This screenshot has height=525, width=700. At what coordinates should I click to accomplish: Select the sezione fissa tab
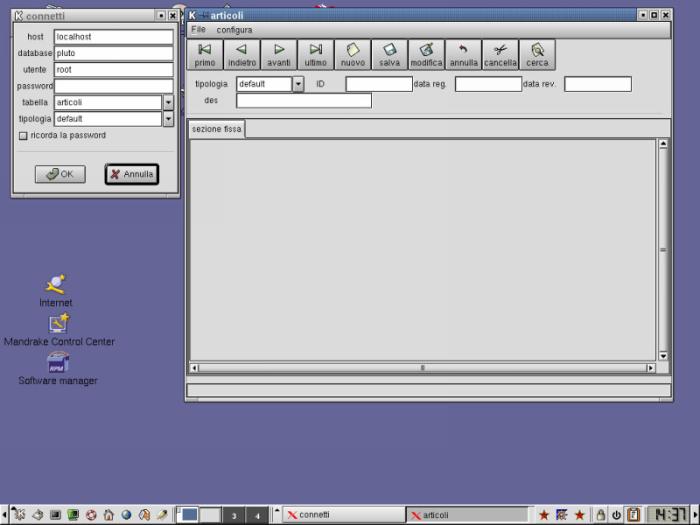coord(217,129)
